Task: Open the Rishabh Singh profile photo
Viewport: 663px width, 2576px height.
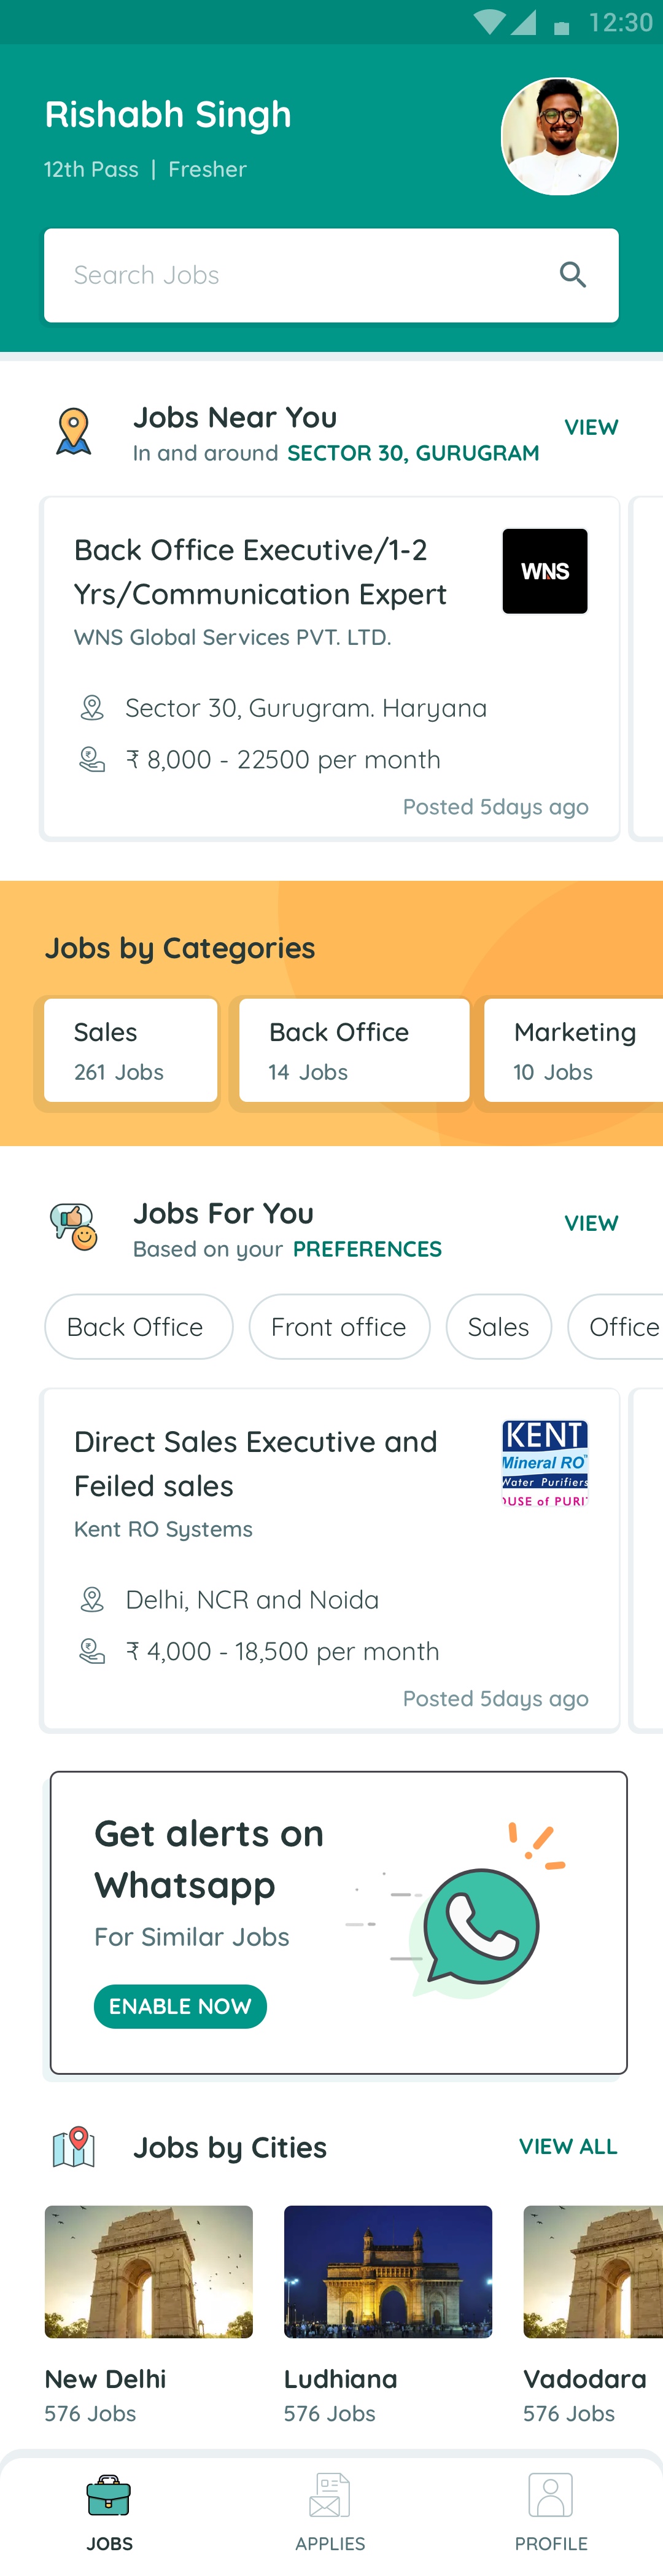Action: (559, 137)
